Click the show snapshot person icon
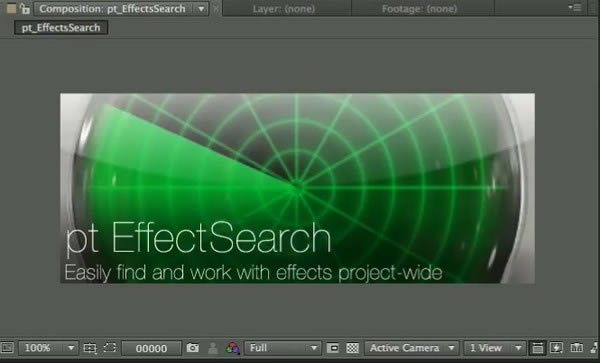The height and width of the screenshot is (363, 600). (213, 348)
